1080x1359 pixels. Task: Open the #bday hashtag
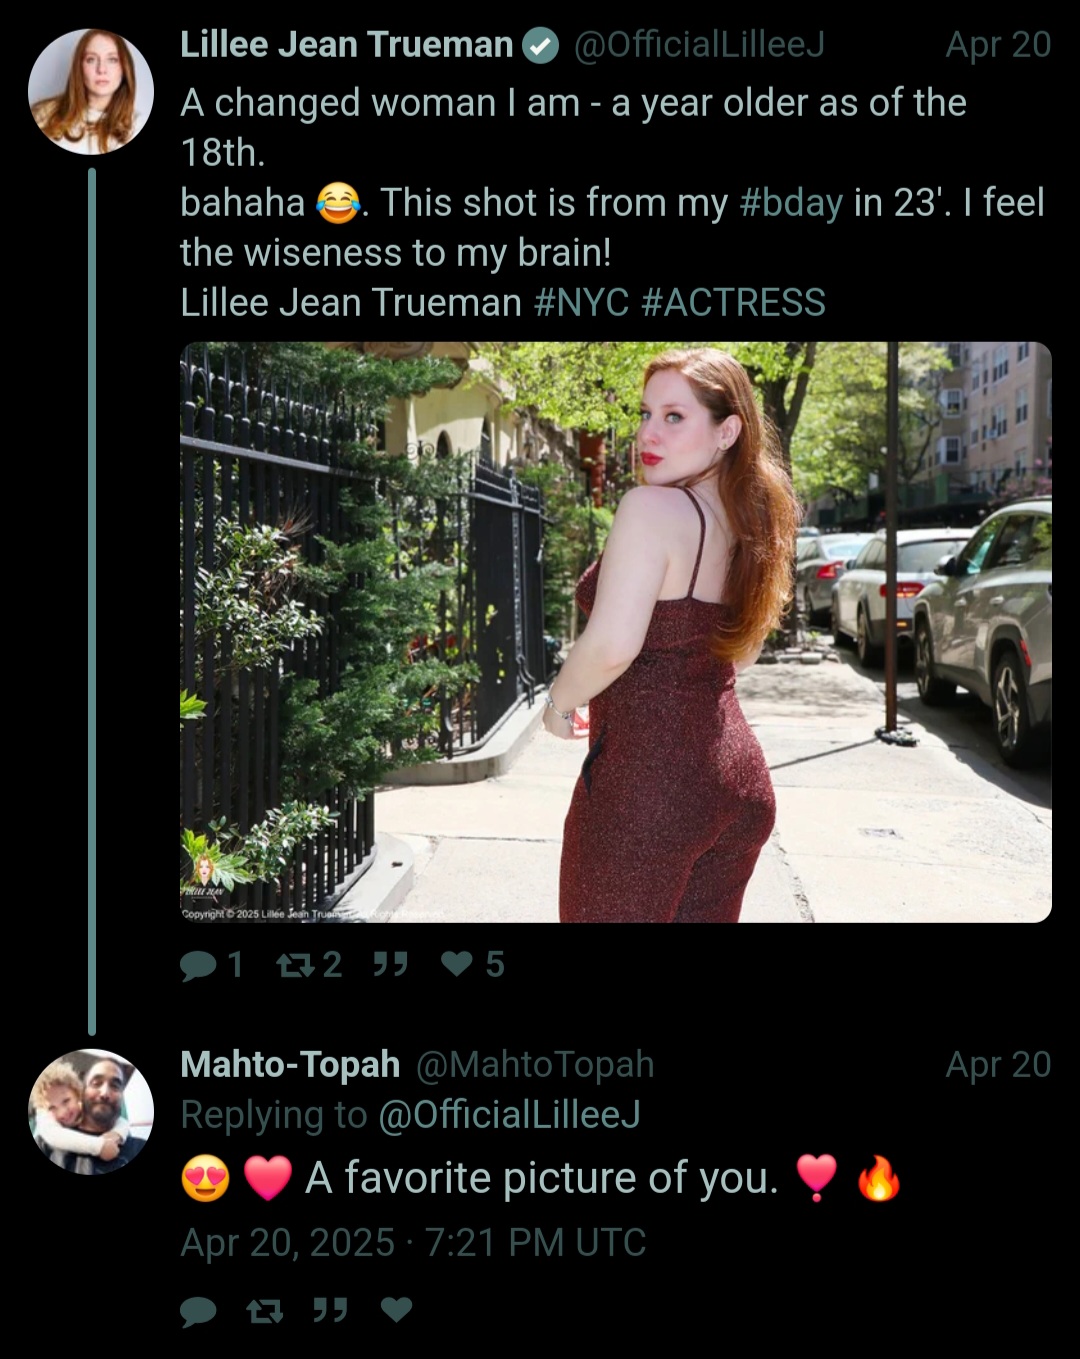coord(791,203)
